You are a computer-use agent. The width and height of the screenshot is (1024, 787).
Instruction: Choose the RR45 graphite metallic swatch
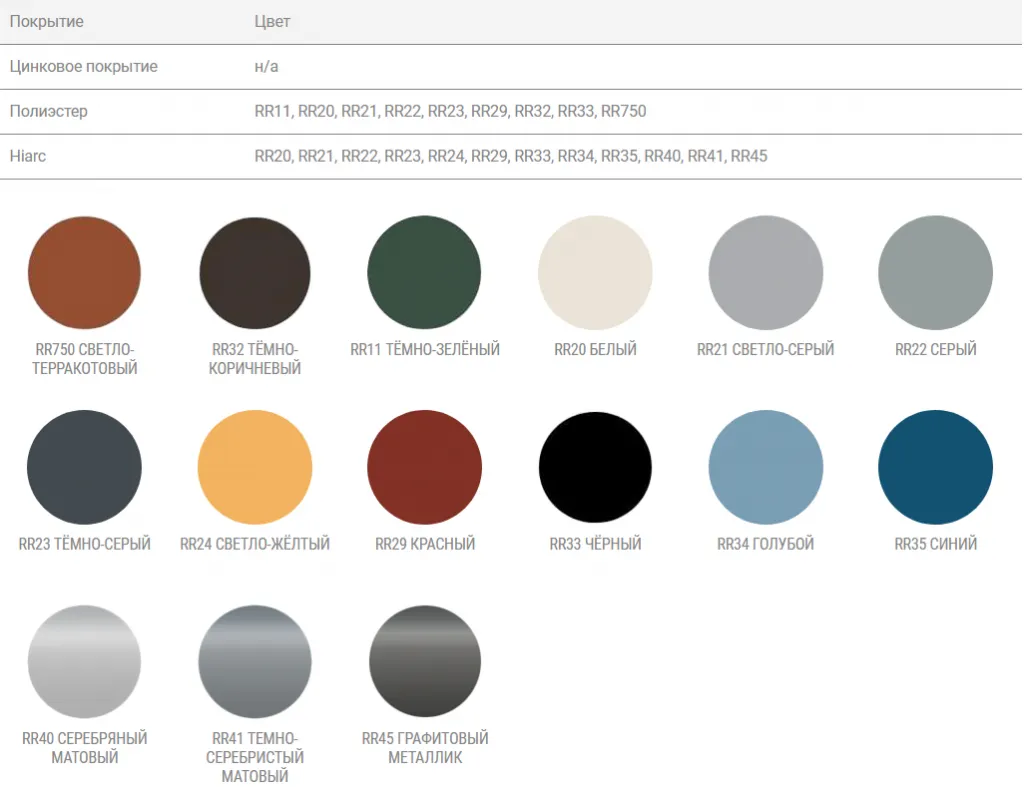tap(425, 662)
